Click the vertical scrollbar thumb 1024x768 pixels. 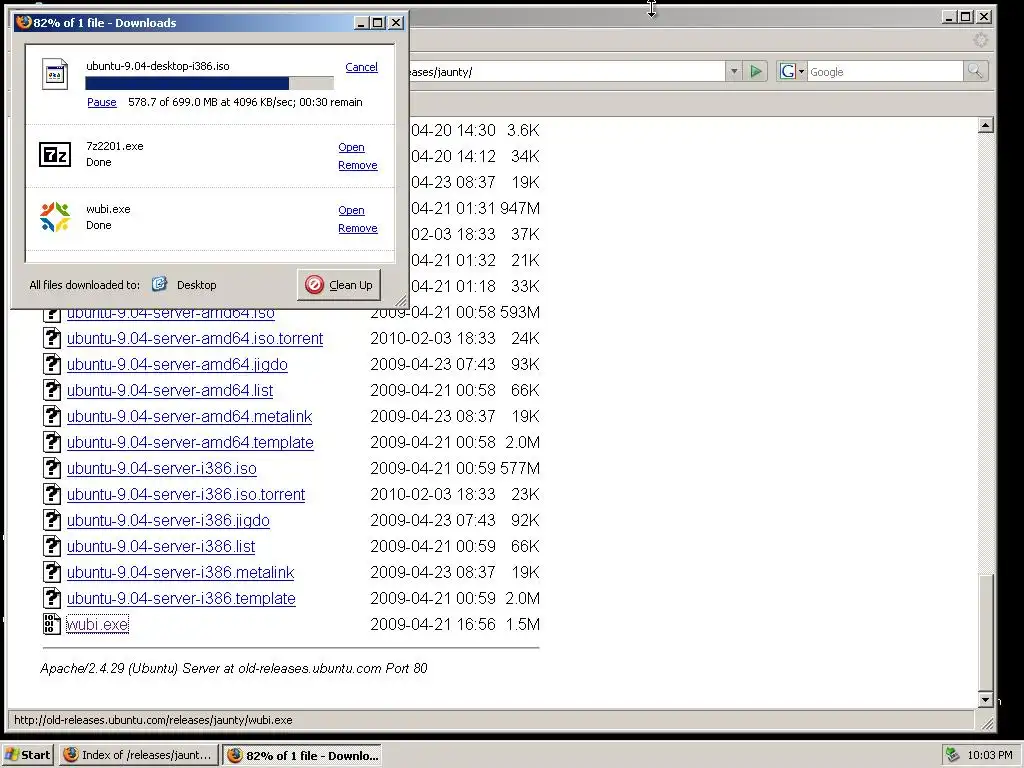click(985, 632)
